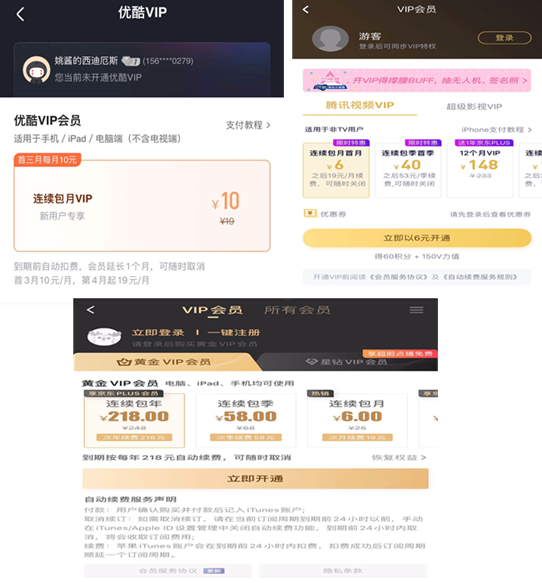This screenshot has width=542, height=583.
Task: Tap the back arrow on the 爱奇艺 VIP page
Action: pyautogui.click(x=90, y=310)
